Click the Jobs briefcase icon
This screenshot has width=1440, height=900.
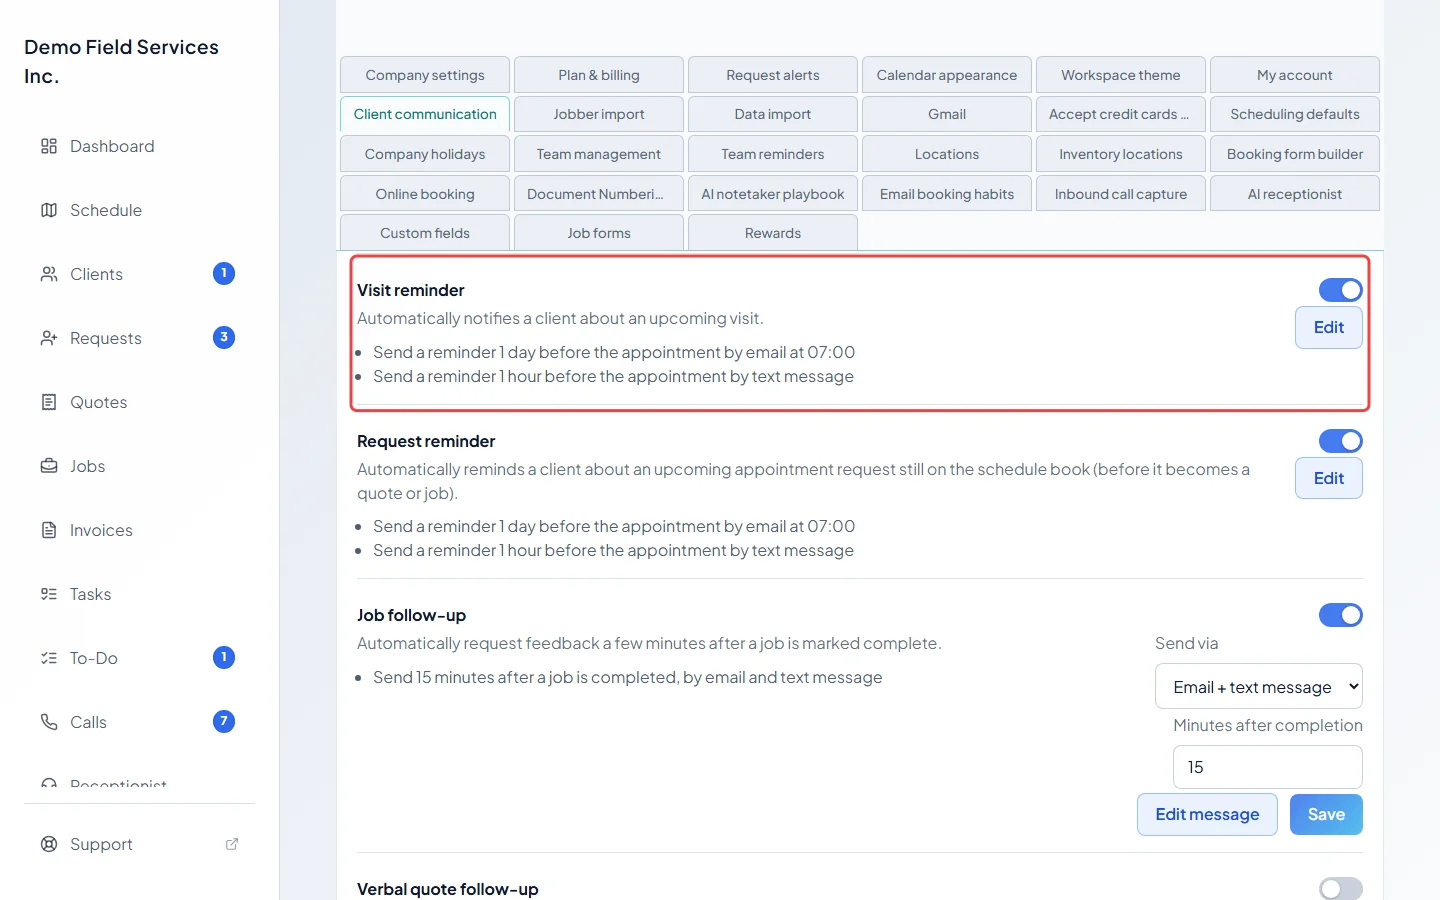[49, 466]
